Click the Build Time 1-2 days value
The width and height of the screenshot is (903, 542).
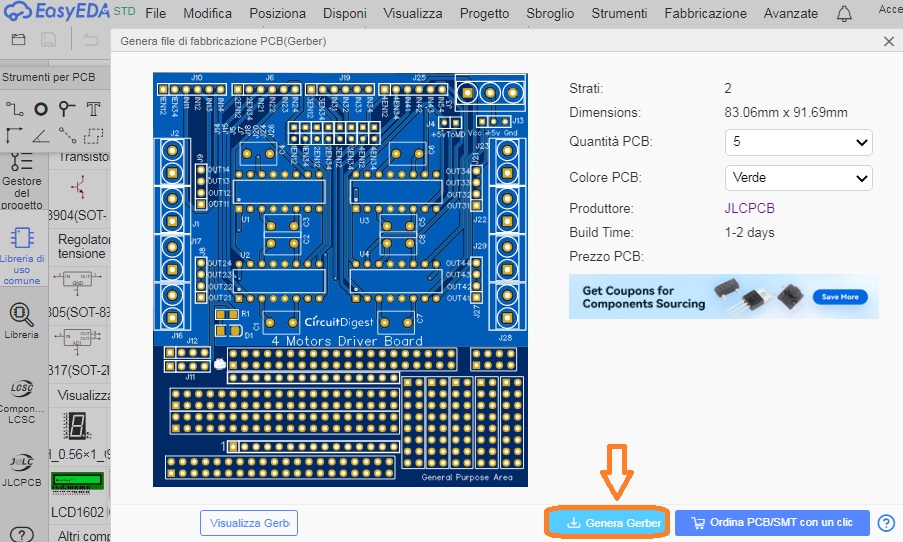(749, 233)
